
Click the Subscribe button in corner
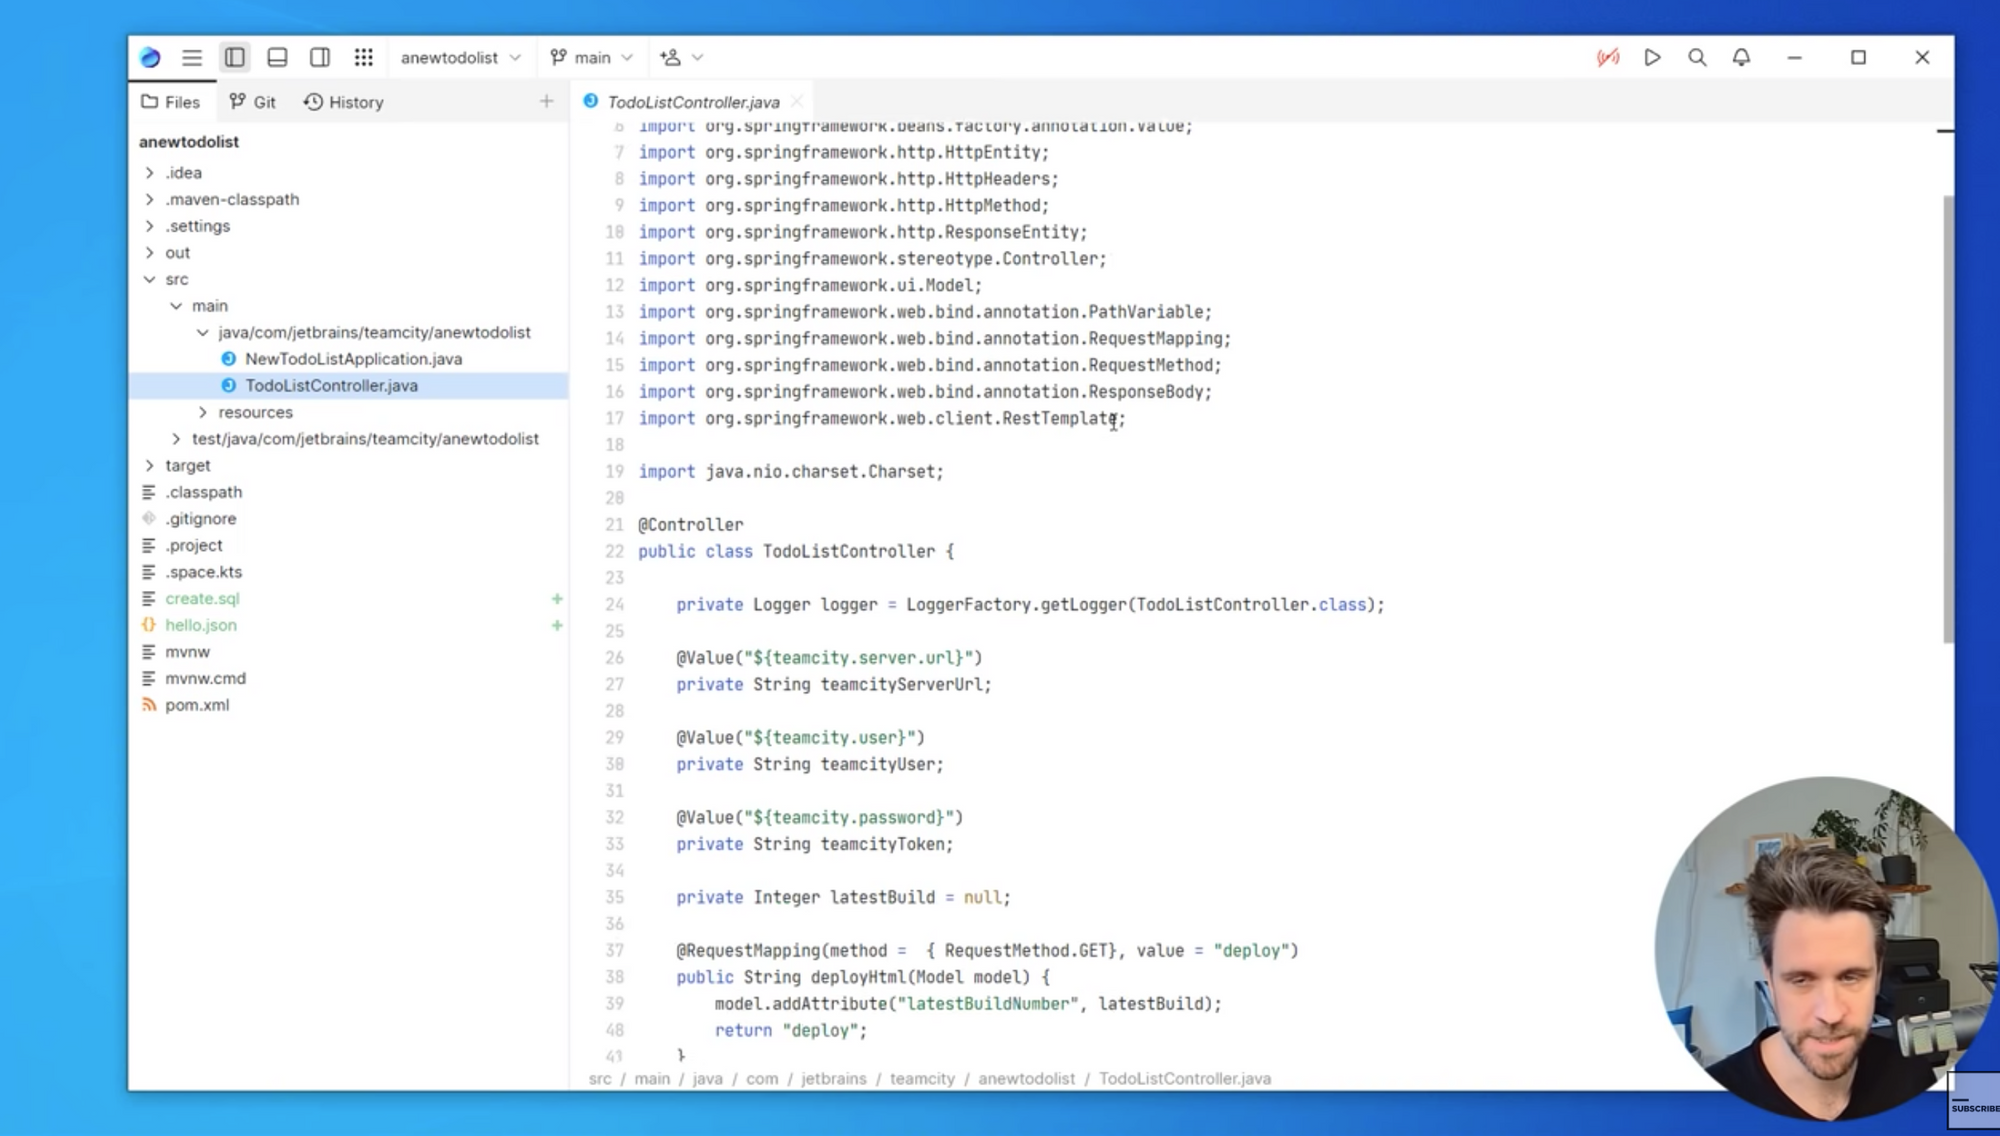1974,1101
